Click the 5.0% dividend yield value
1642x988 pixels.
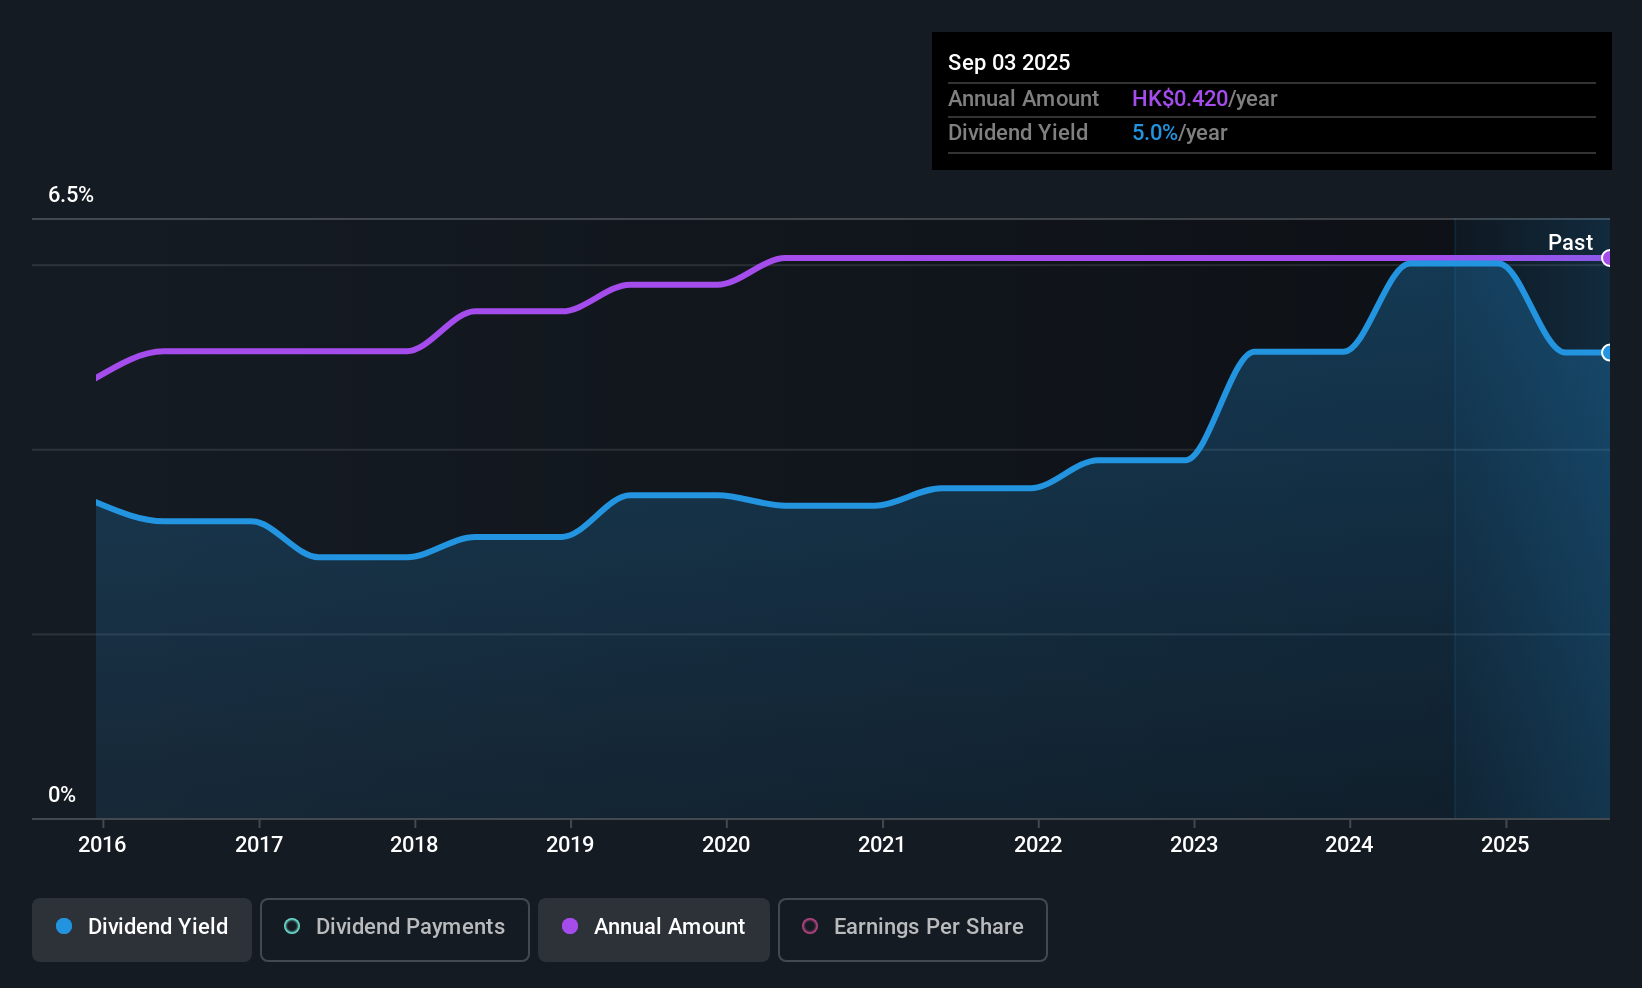point(1155,133)
